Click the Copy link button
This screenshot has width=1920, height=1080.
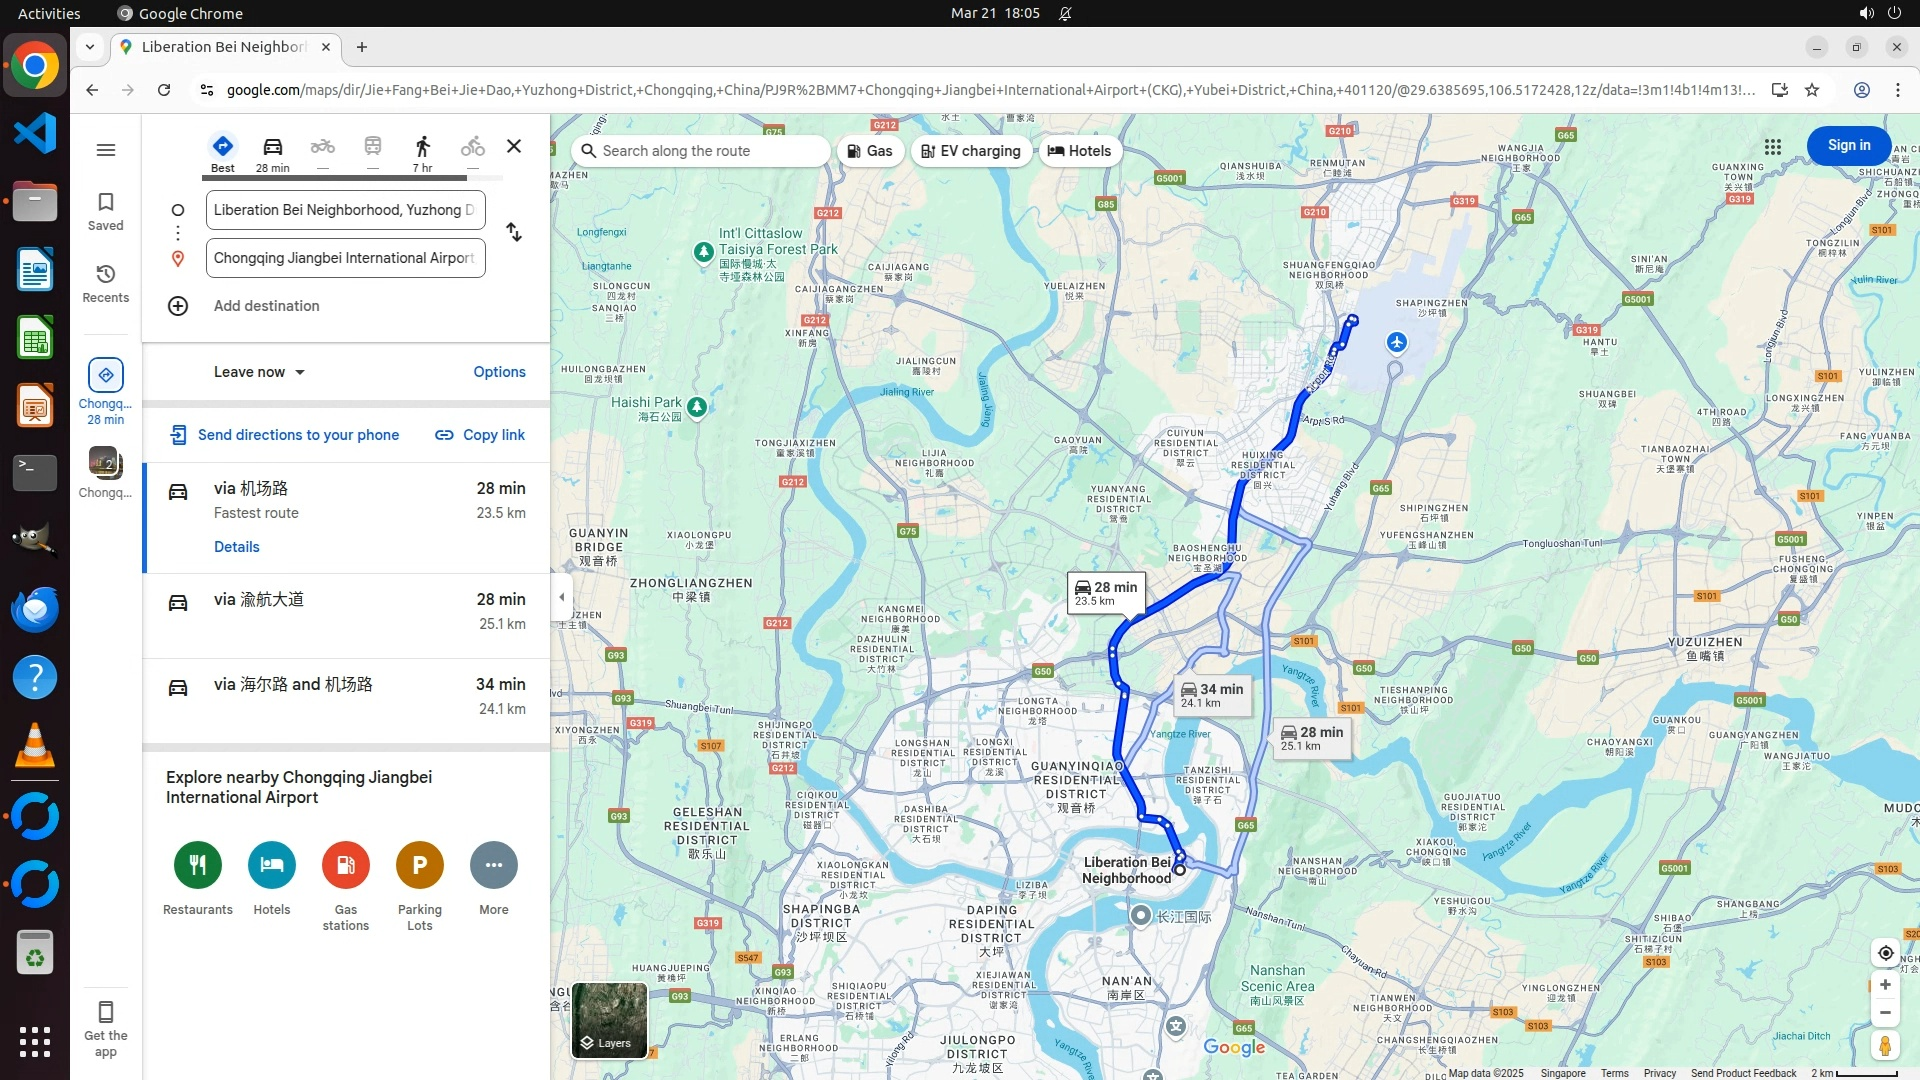point(480,435)
